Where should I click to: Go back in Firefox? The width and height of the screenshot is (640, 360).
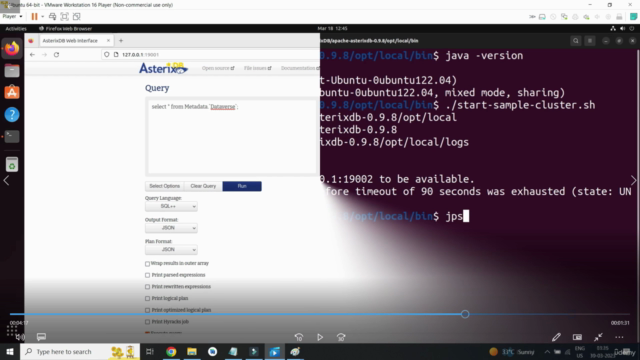(32, 55)
